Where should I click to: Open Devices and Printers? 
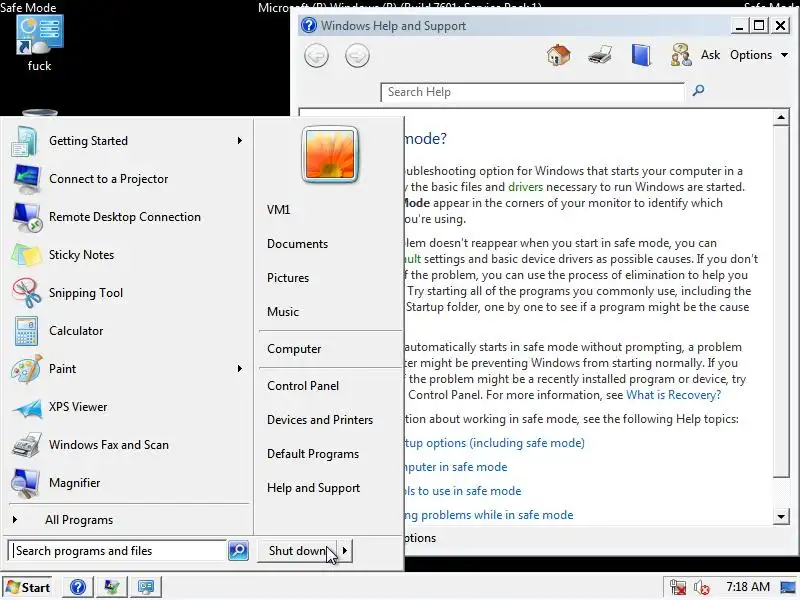coord(320,420)
